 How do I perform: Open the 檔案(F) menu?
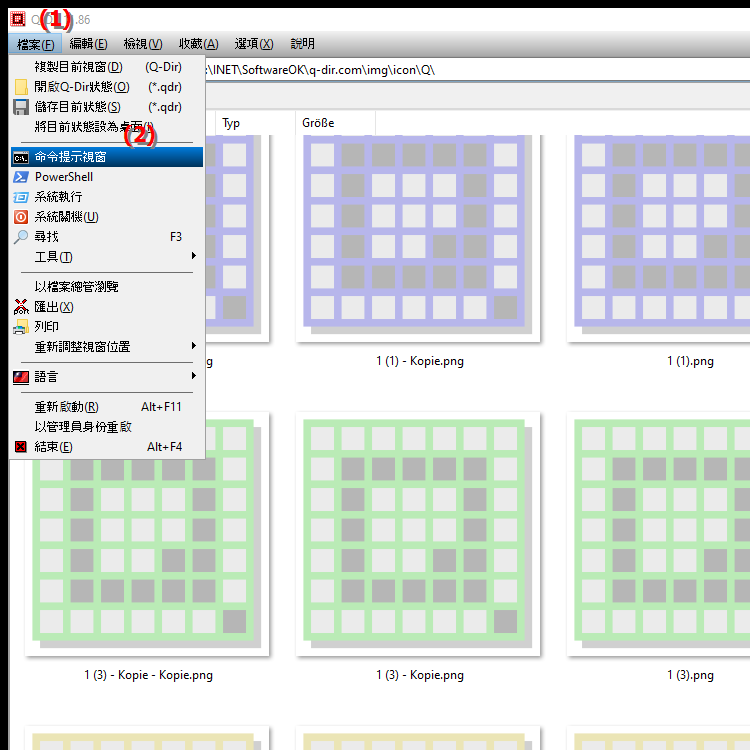[35, 44]
